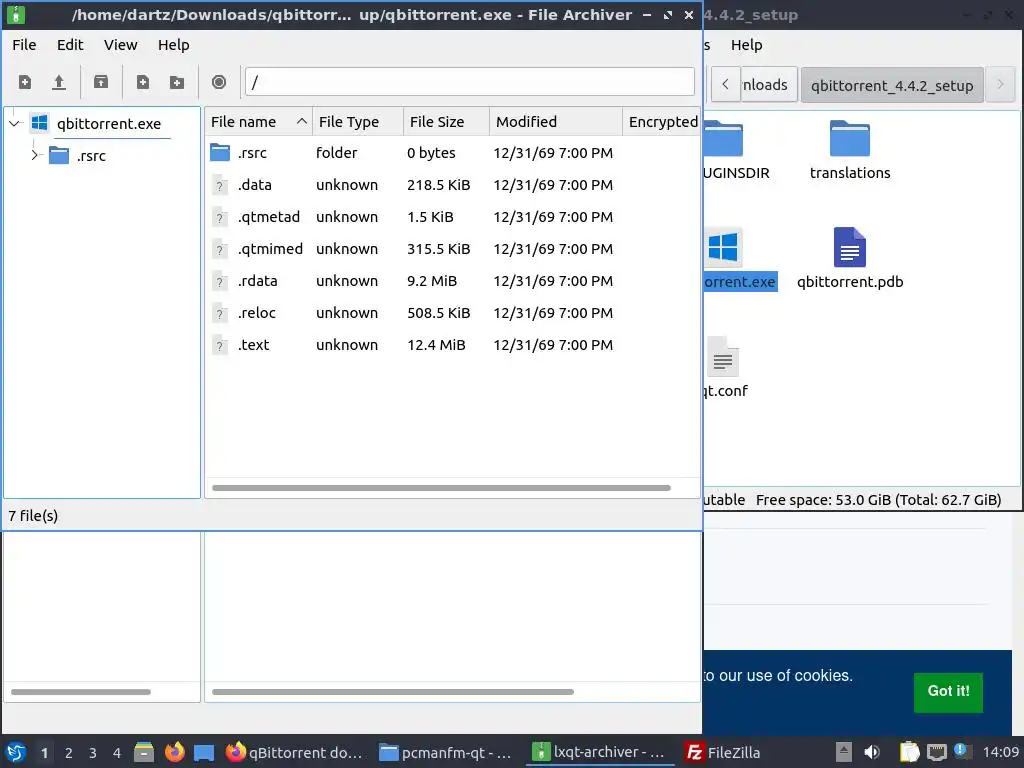
Task: Sort by the File Type column header
Action: pos(358,122)
